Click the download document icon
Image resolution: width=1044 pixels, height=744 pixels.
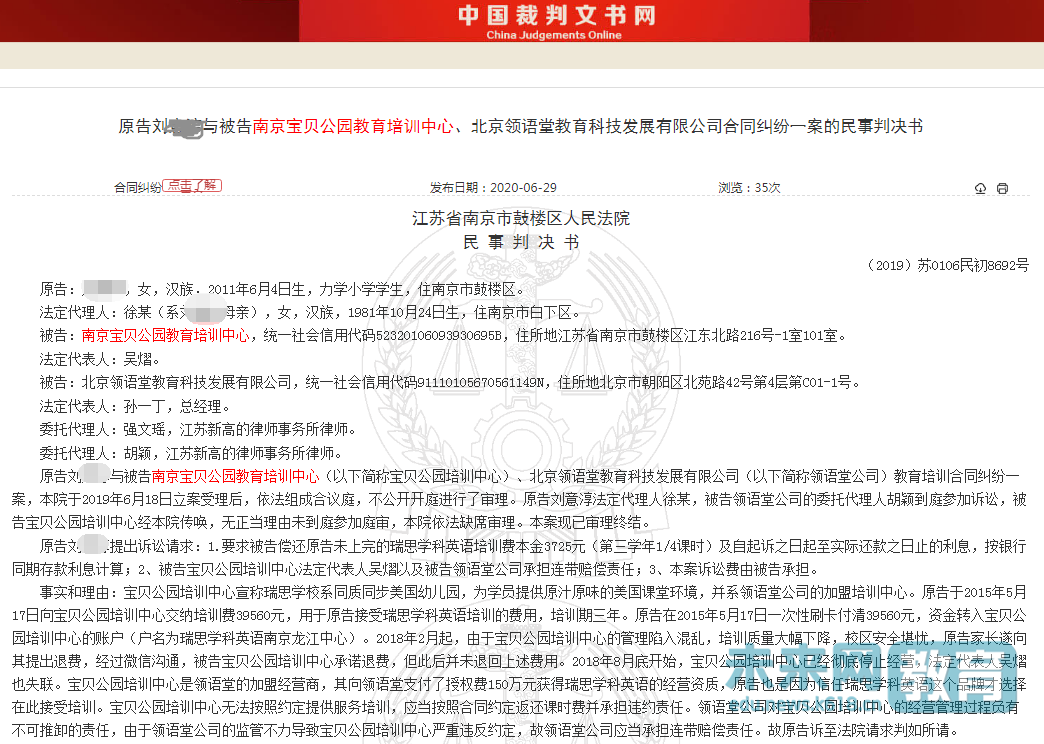coord(980,188)
